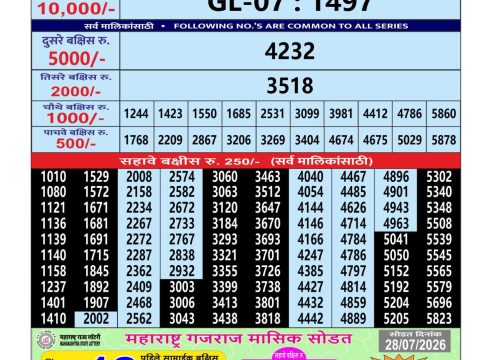Select fifth prize number 4675
The image size is (480, 360).
point(375,140)
